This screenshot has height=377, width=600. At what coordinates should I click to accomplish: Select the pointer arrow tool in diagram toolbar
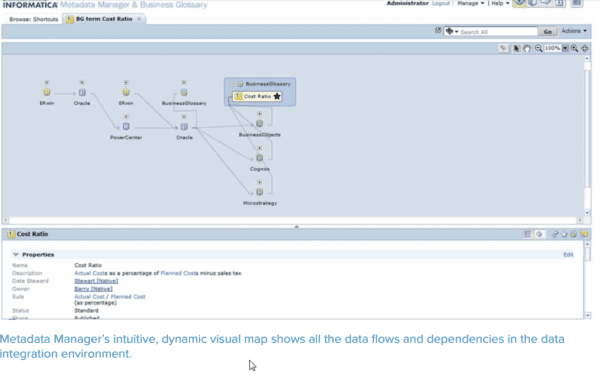(516, 48)
